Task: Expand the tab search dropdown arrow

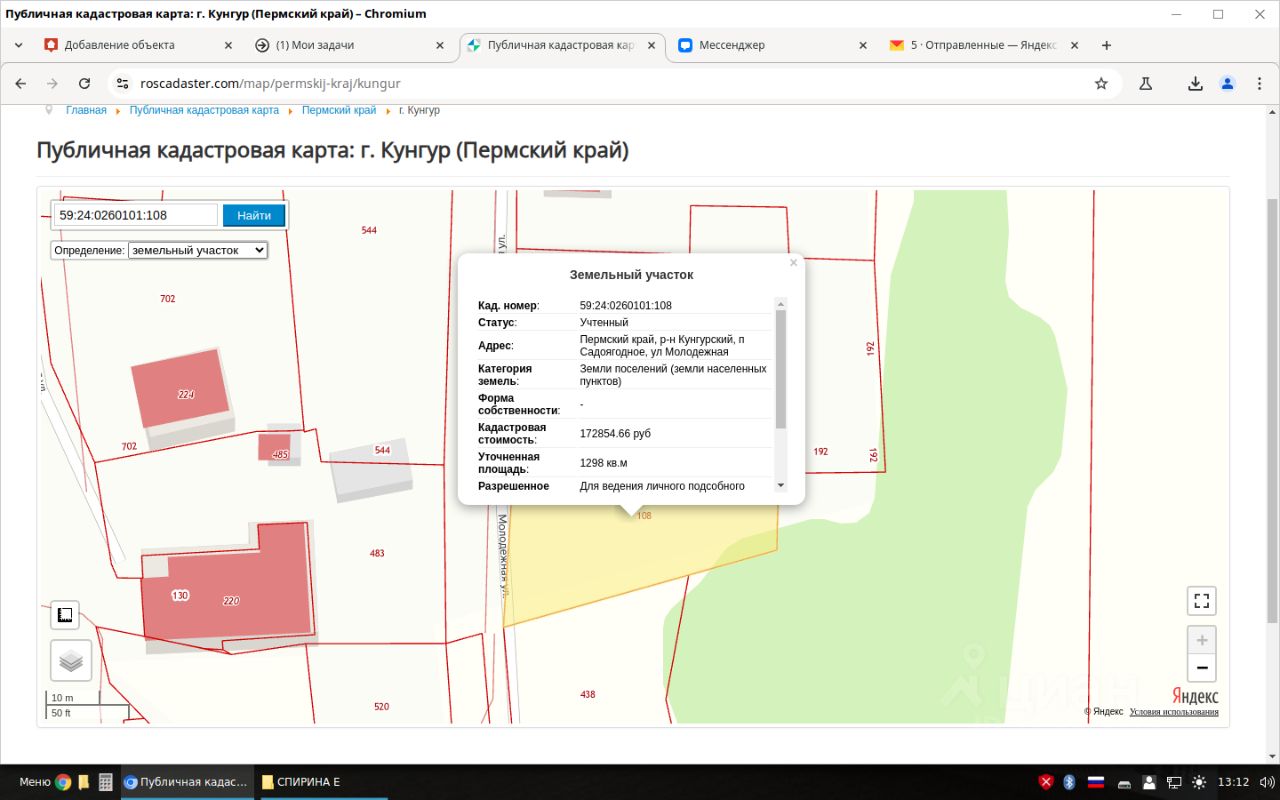Action: [18, 45]
